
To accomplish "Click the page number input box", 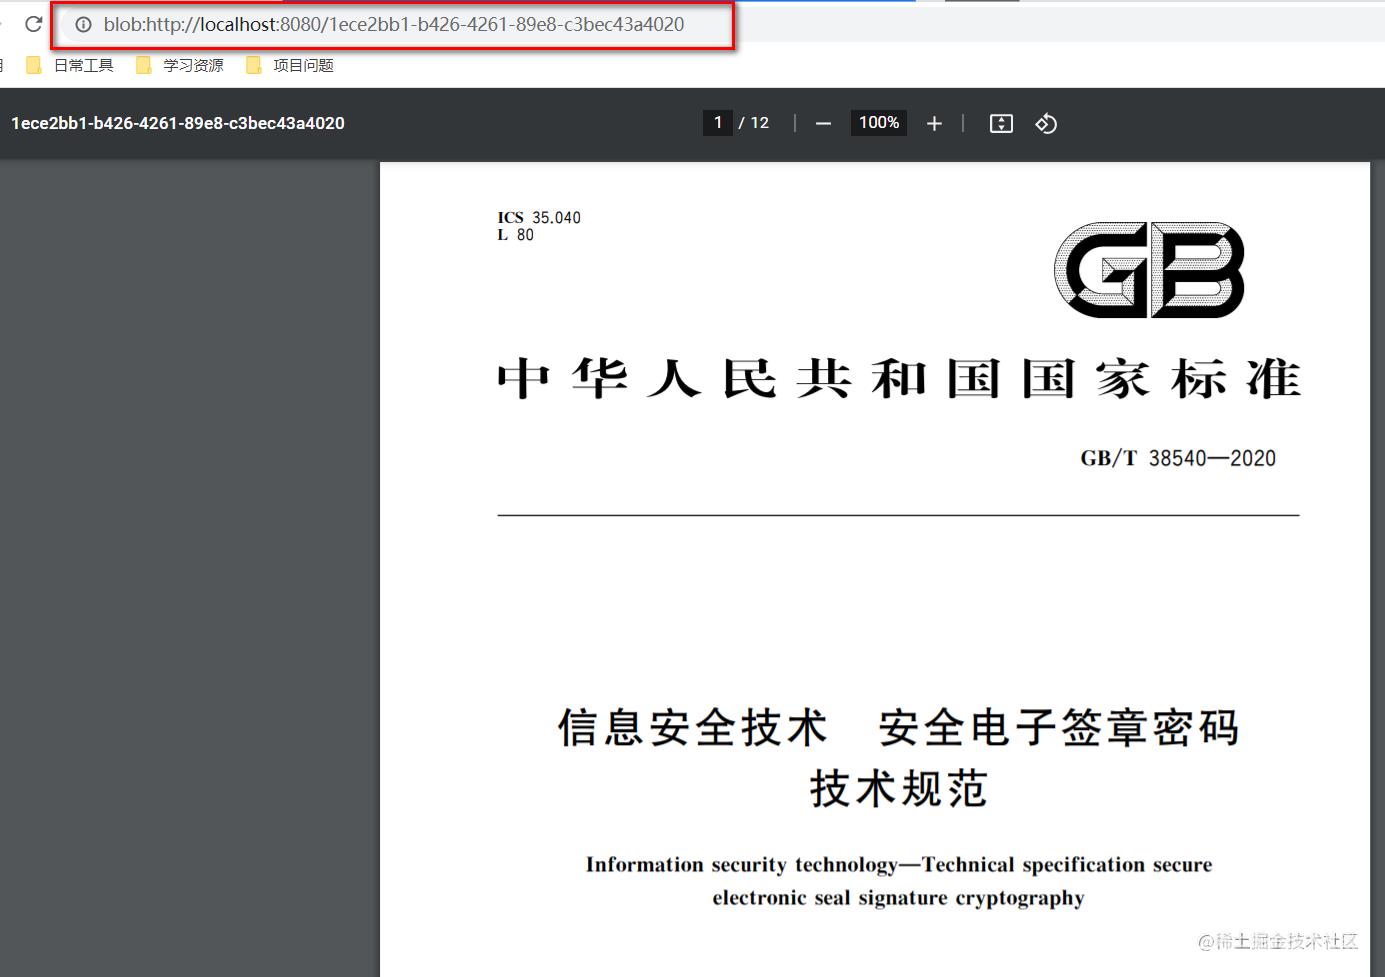I will (x=717, y=122).
